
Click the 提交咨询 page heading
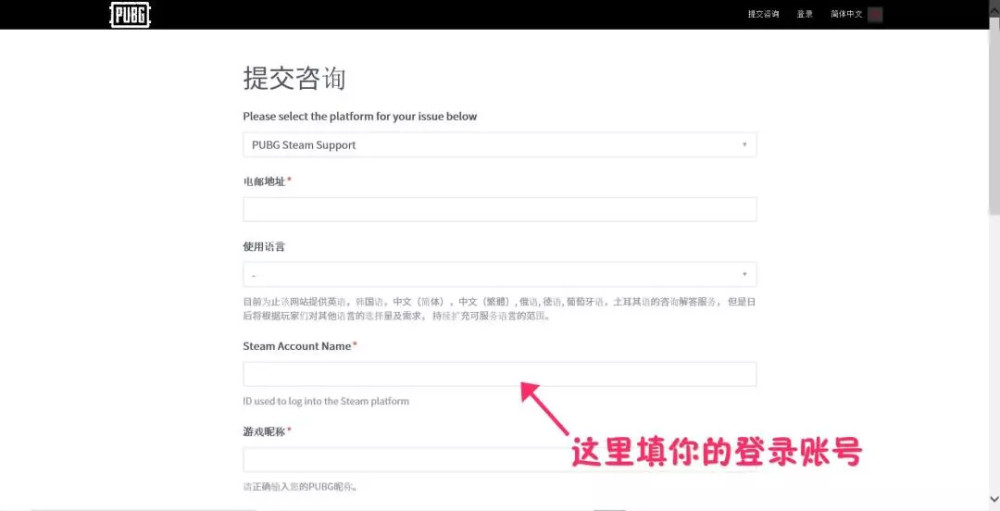pos(294,79)
